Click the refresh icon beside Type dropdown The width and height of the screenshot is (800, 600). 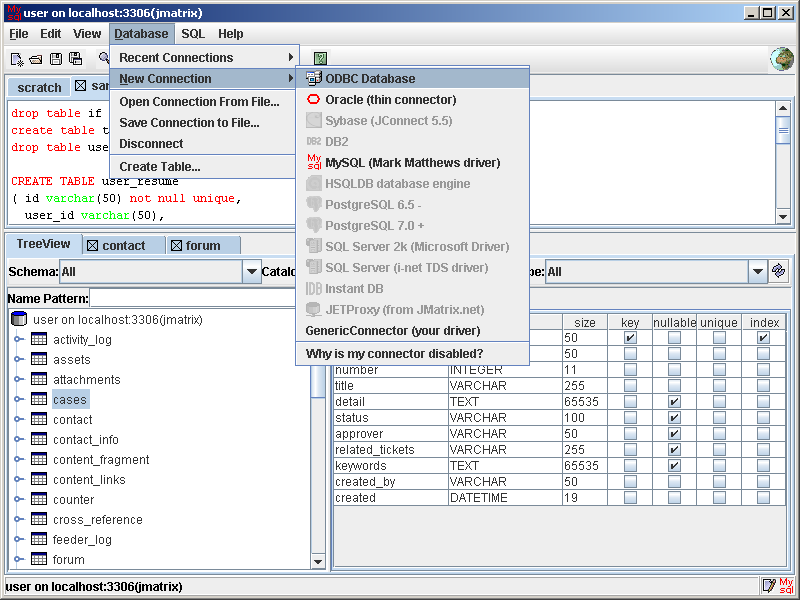tap(778, 271)
